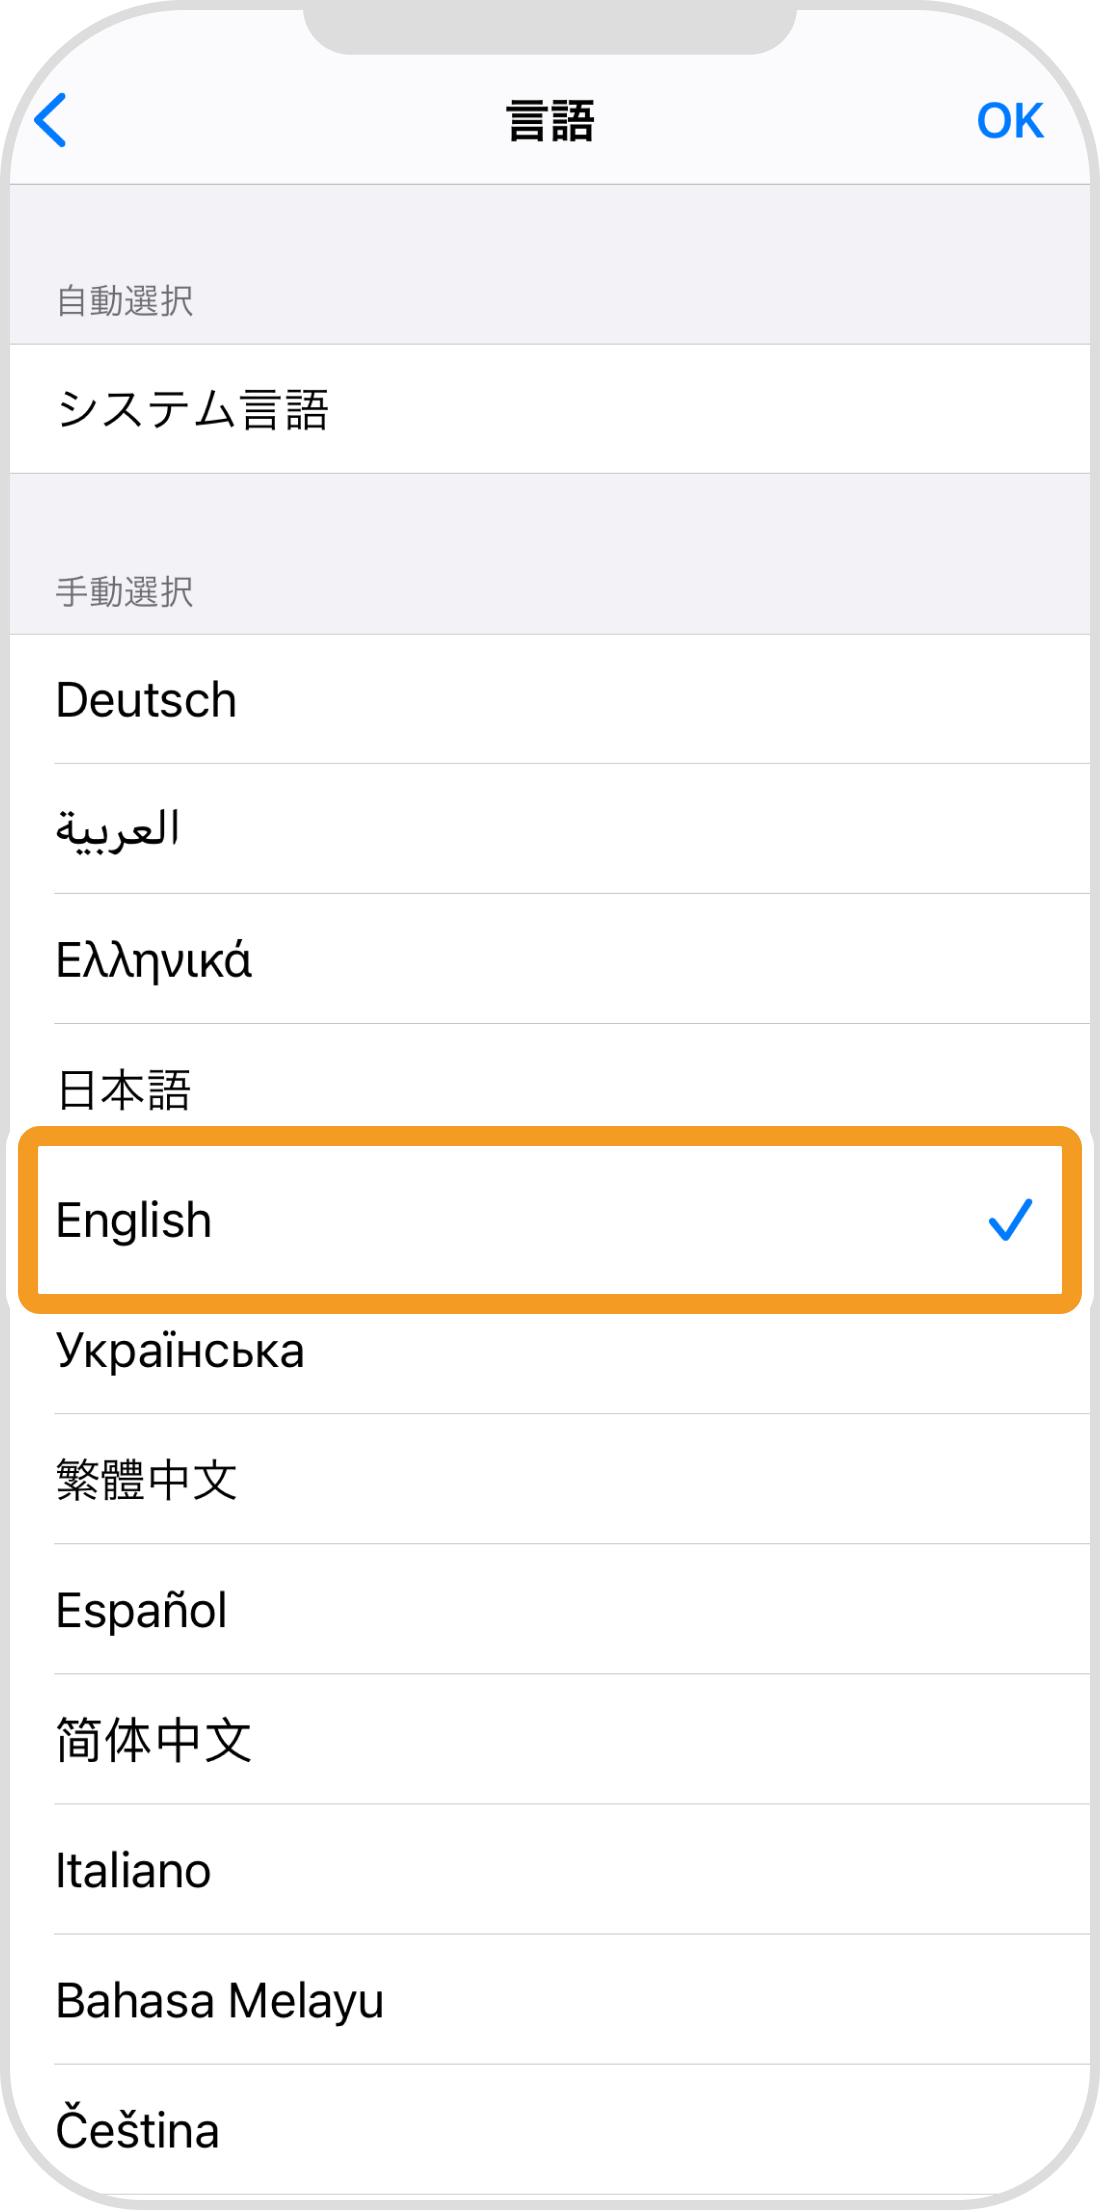Switch language to 日本語

[x=124, y=1089]
